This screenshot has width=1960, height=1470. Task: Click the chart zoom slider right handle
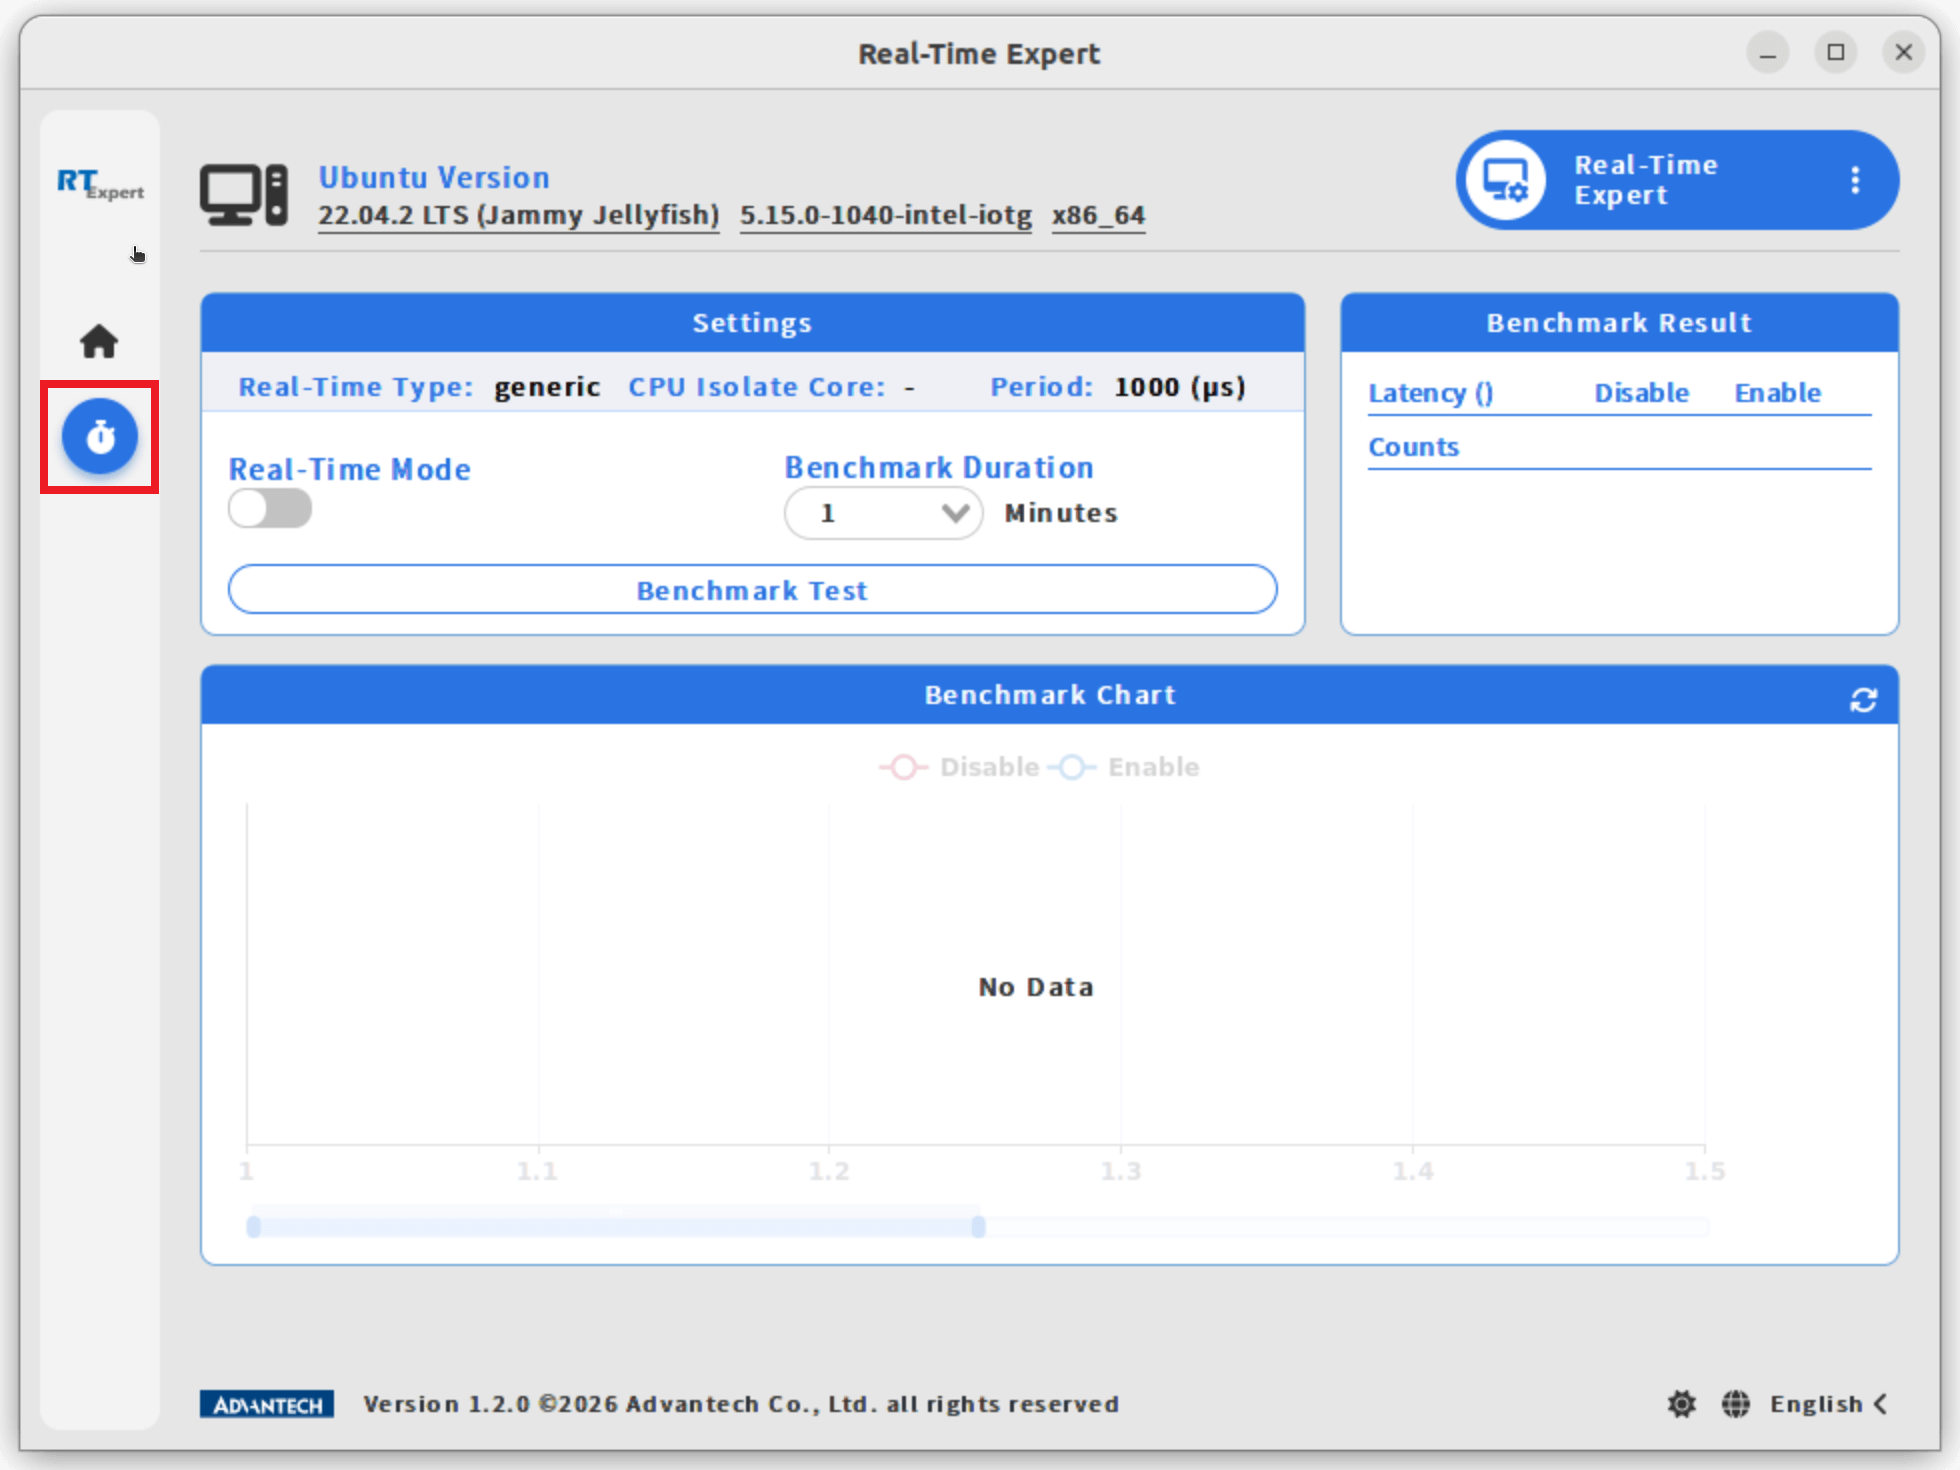[x=979, y=1226]
